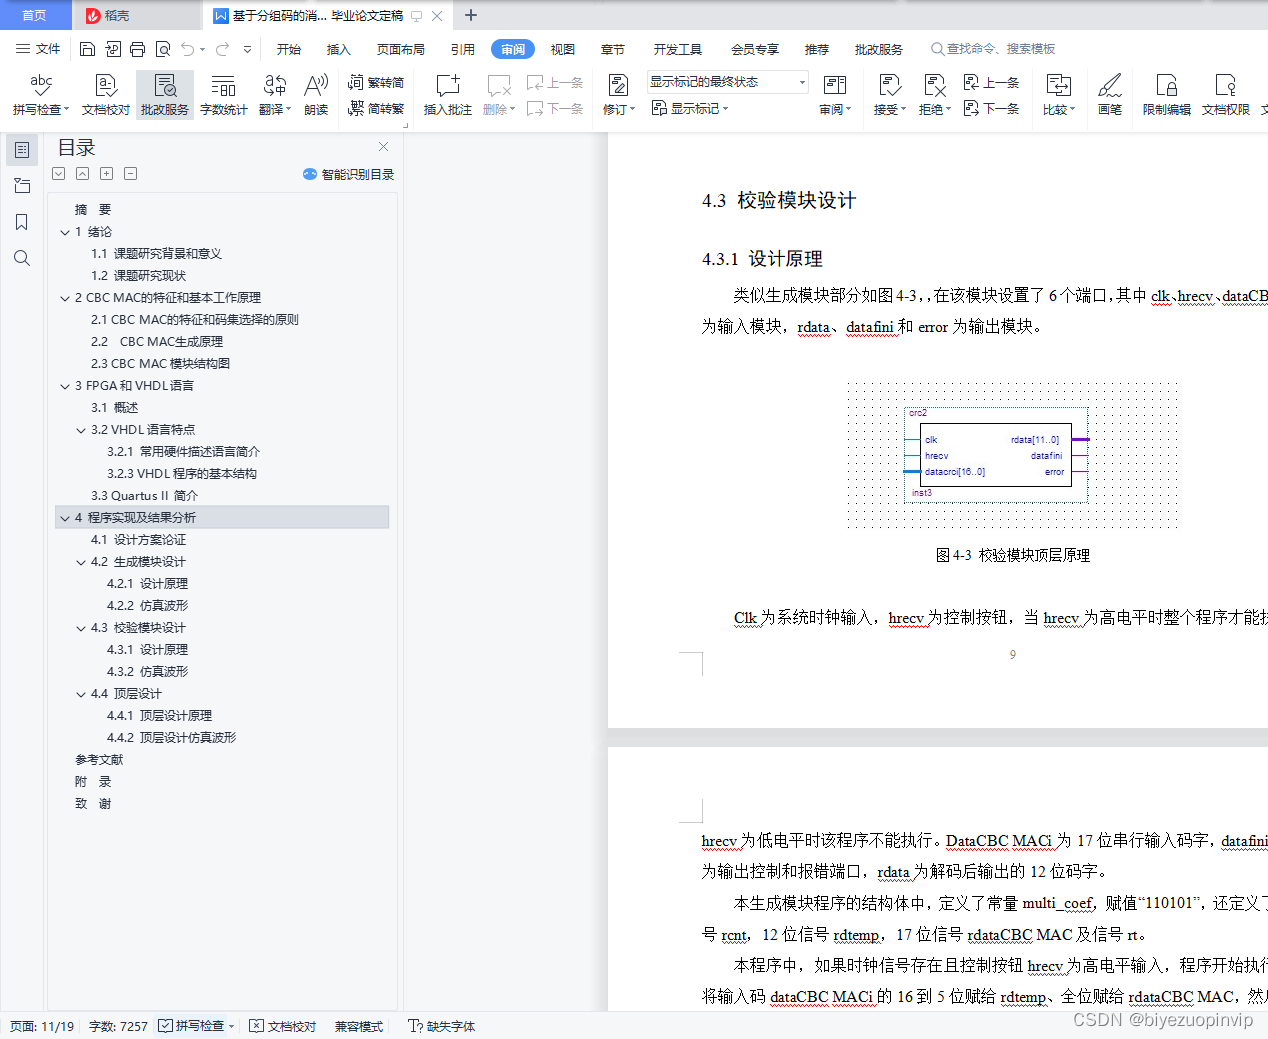Image resolution: width=1268 pixels, height=1039 pixels.
Task: Click the 页面: 11/19 status entry
Action: click(x=42, y=1026)
